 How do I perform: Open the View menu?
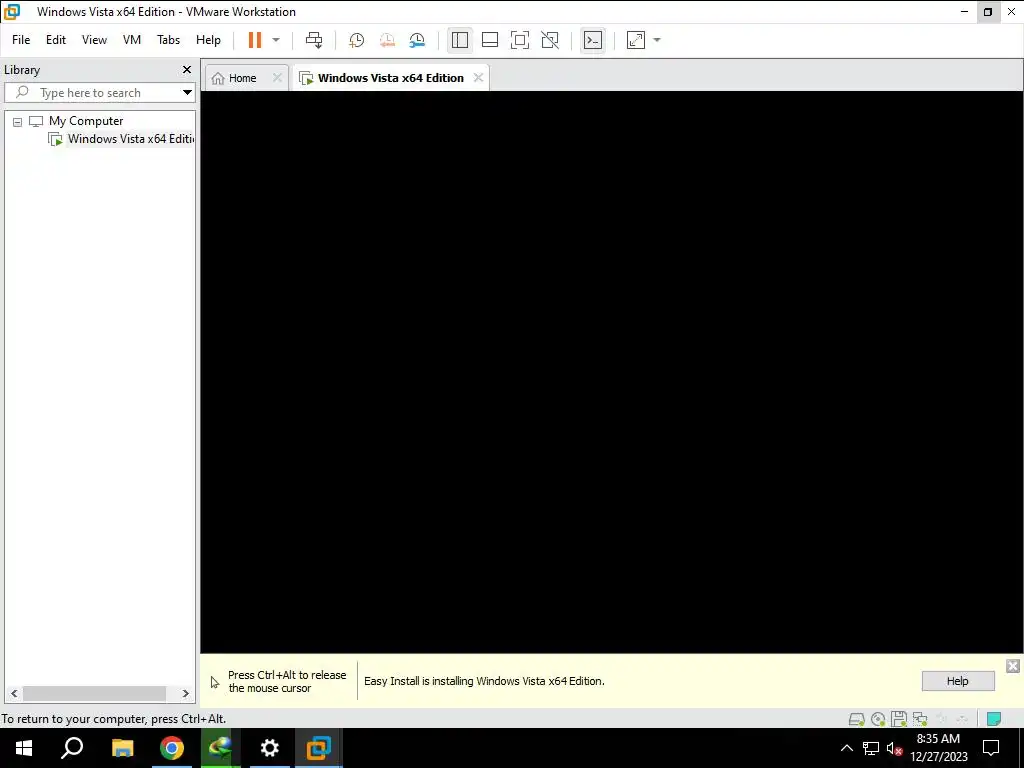(x=94, y=40)
